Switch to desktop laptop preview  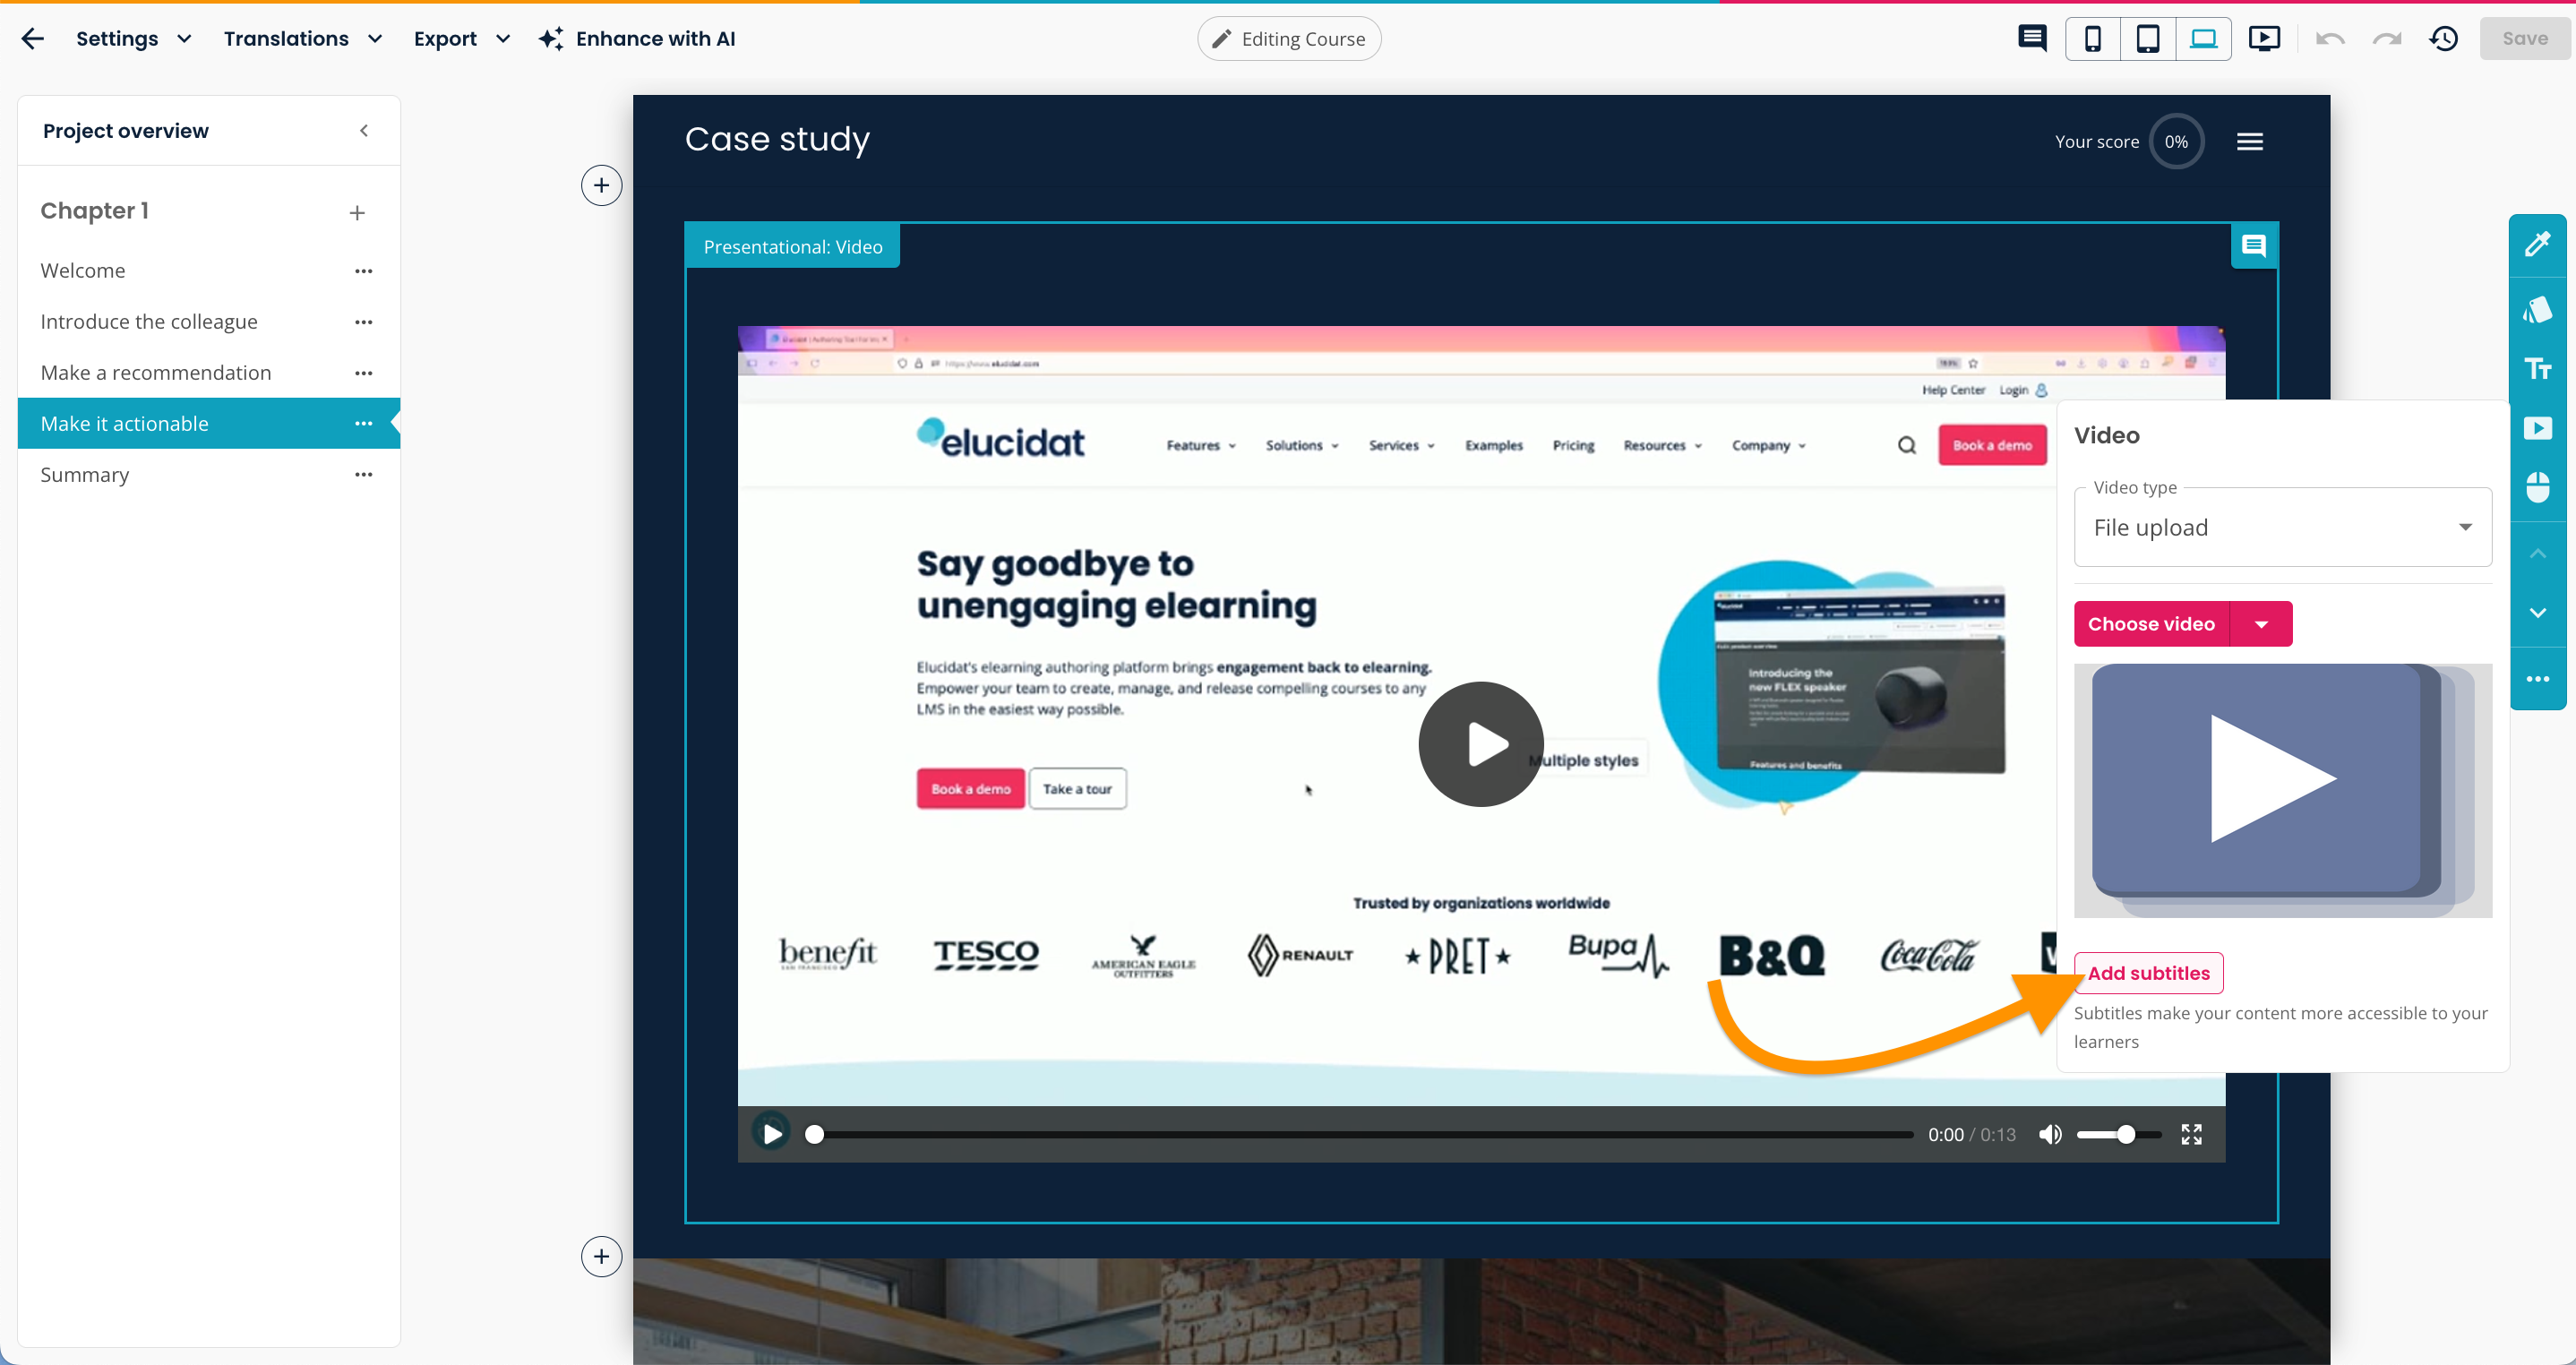pyautogui.click(x=2203, y=39)
